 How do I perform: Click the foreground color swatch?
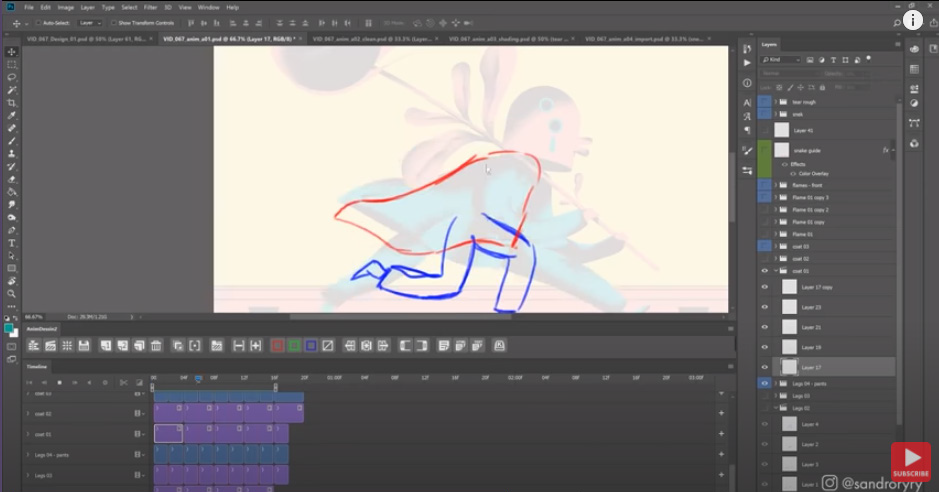(x=9, y=327)
